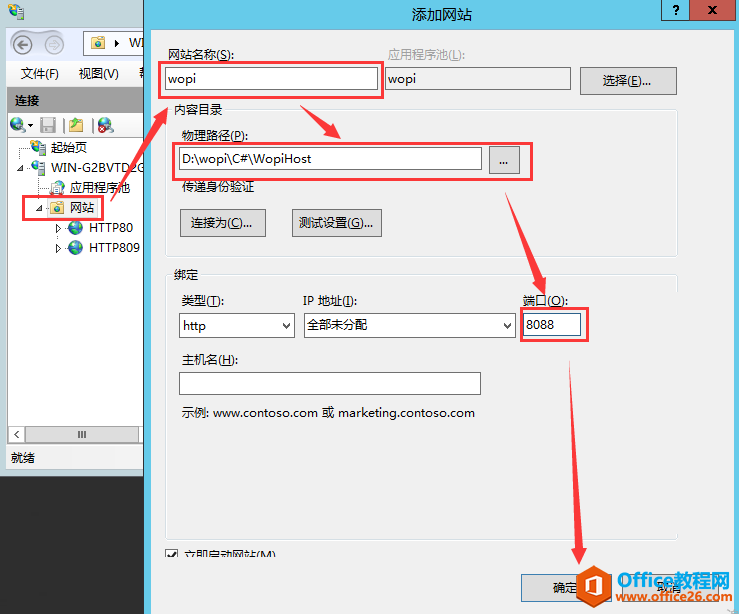Click the left arrow of tree horizontal scrollbar

(x=16, y=434)
